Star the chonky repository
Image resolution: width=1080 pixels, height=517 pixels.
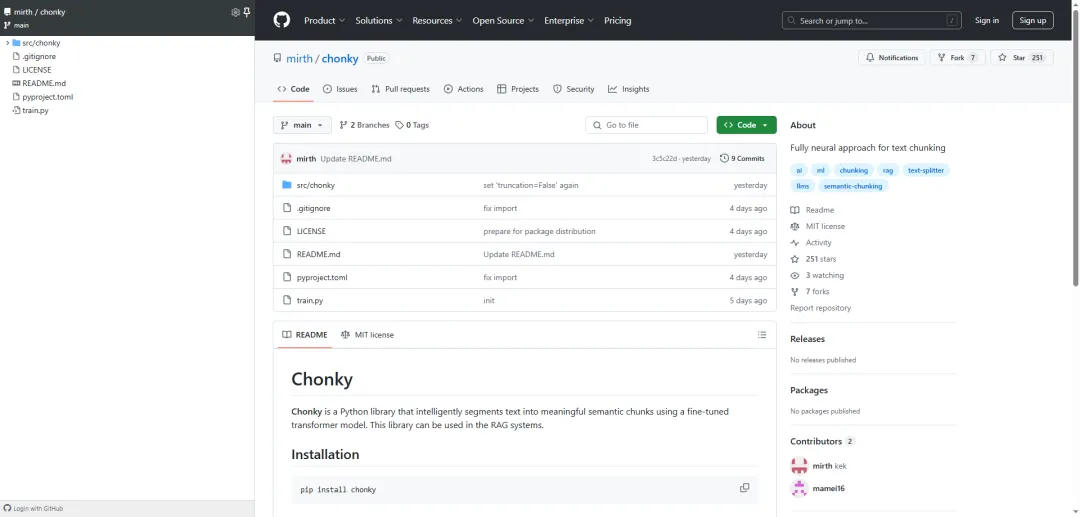tap(1021, 58)
